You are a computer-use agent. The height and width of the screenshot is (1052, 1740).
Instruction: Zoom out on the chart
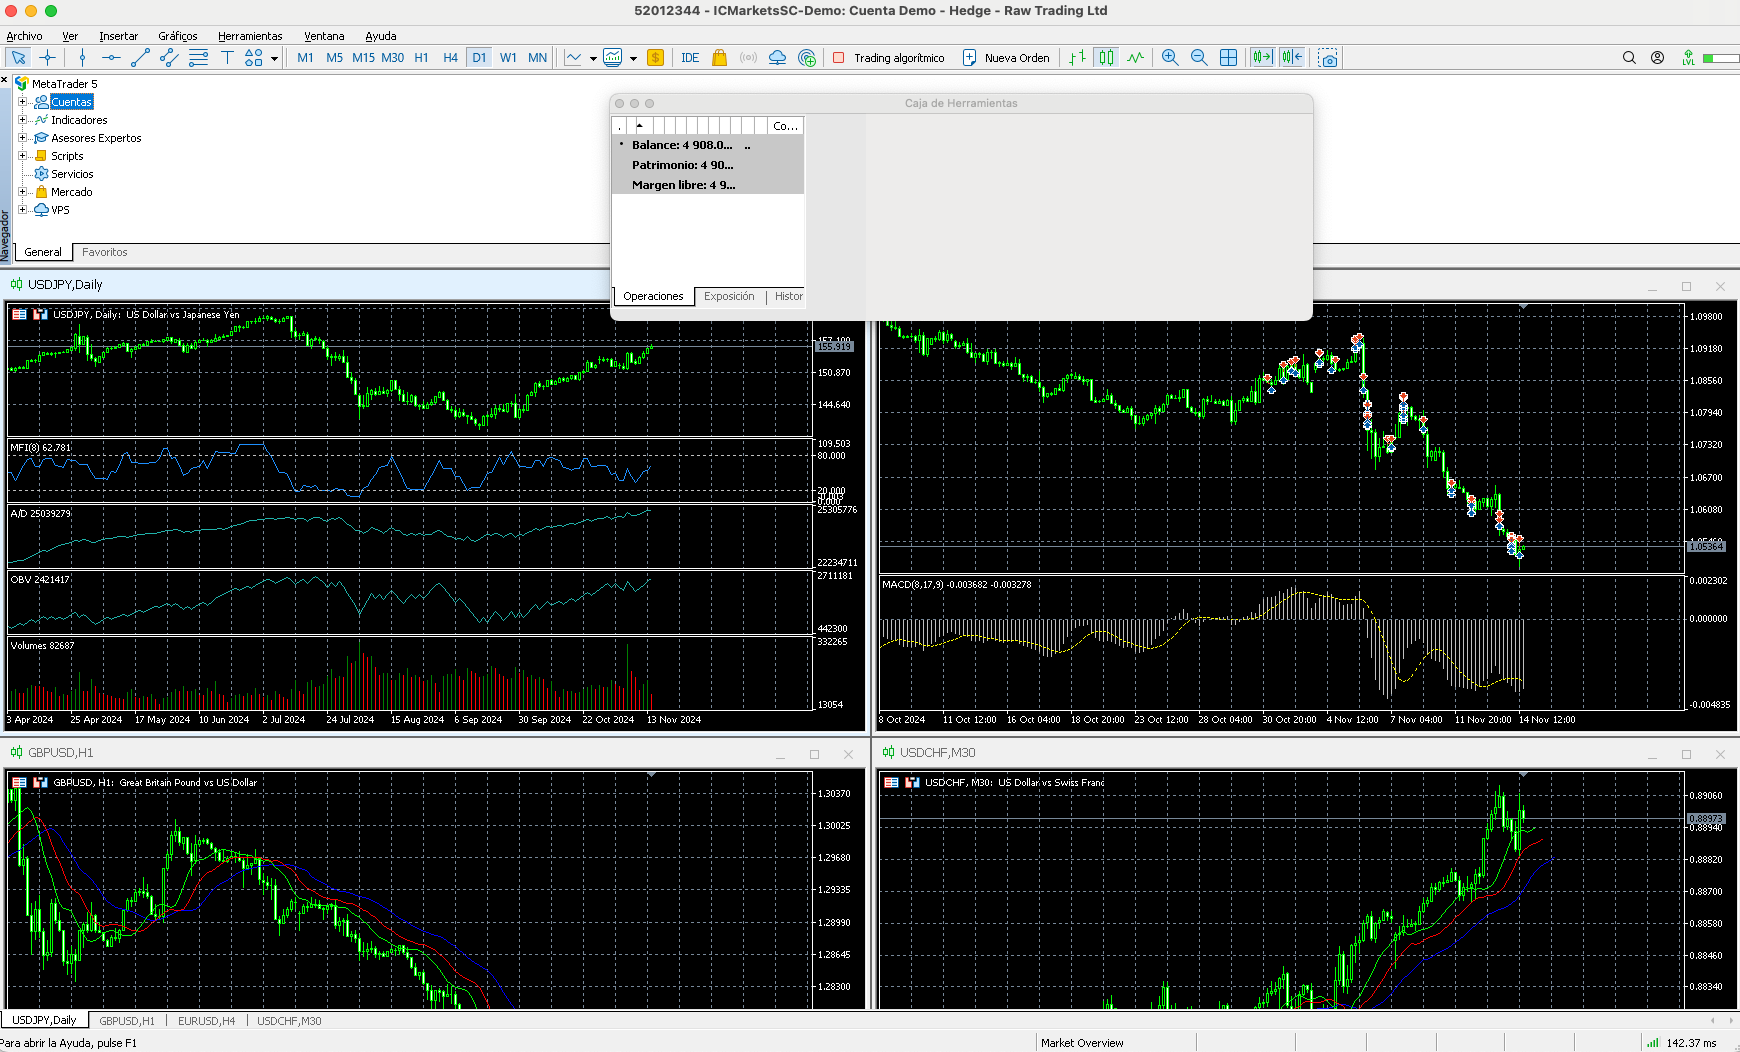[x=1199, y=57]
